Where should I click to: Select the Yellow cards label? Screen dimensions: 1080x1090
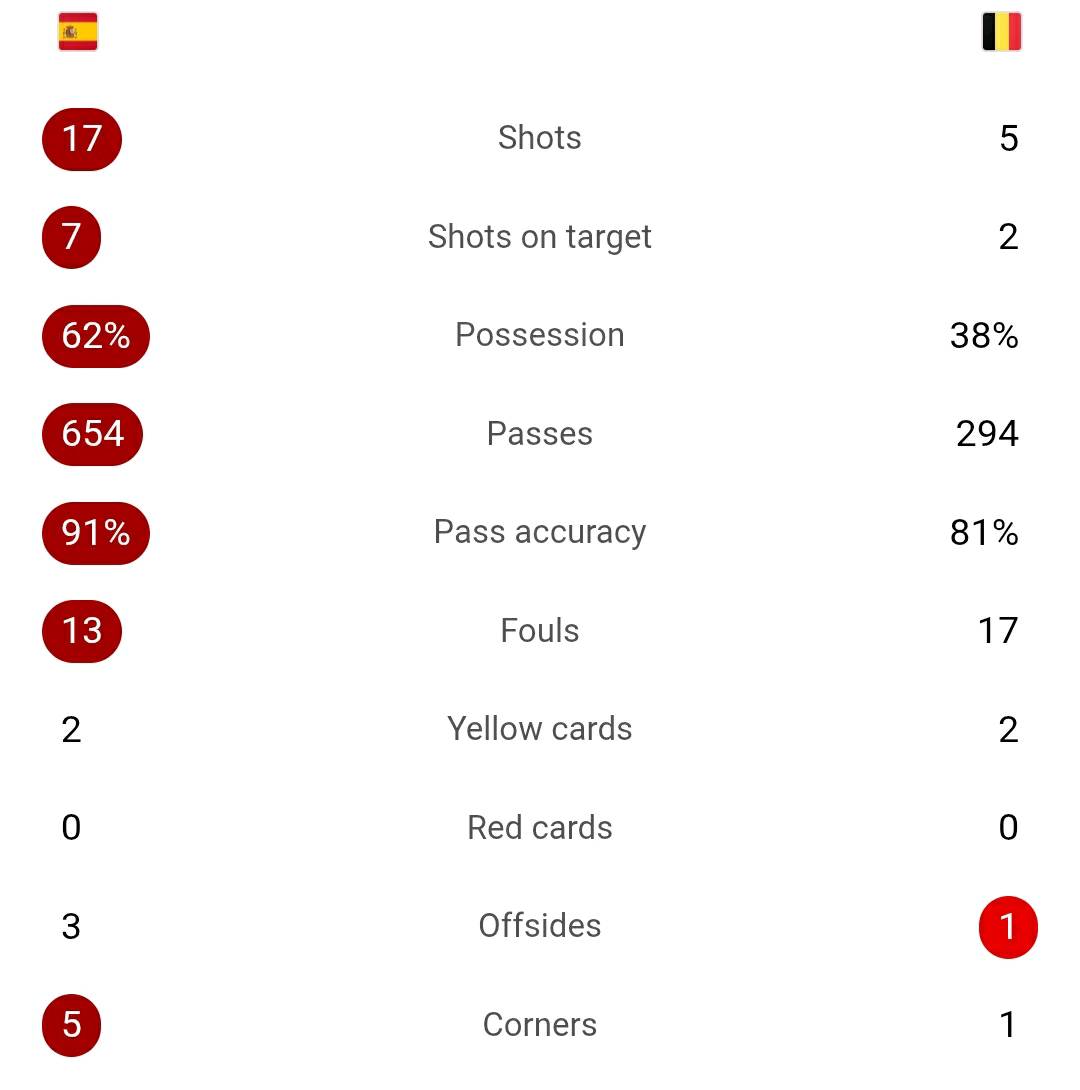click(540, 729)
